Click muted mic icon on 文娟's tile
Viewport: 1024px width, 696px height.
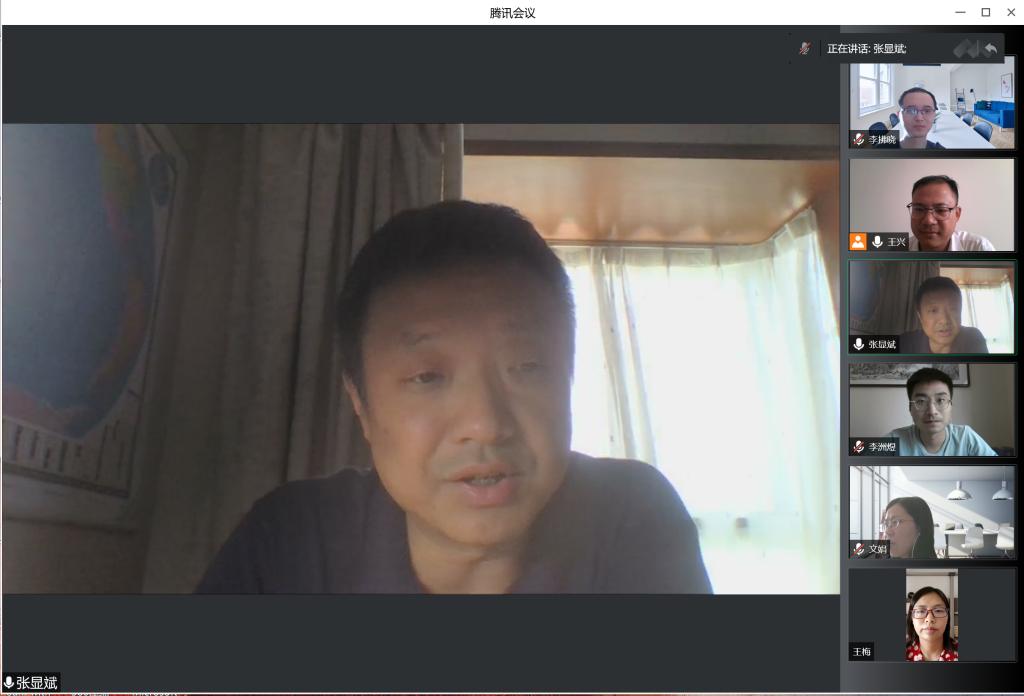[x=858, y=549]
